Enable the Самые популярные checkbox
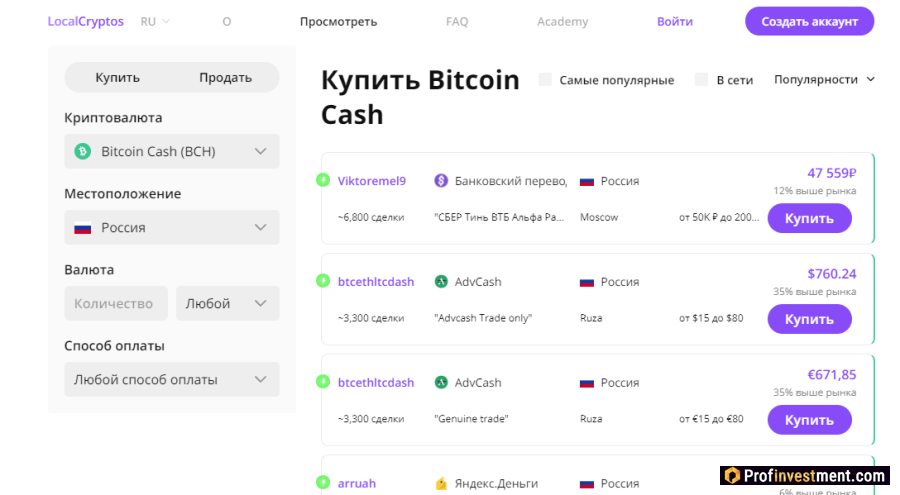 coord(545,80)
